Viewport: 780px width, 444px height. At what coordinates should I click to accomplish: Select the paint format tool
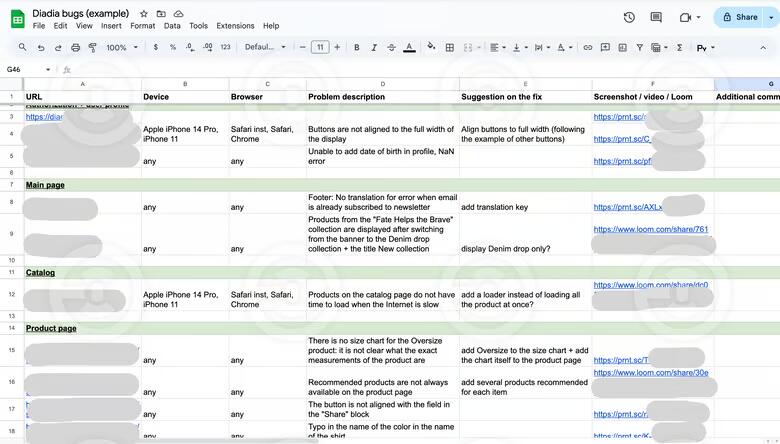coord(93,47)
